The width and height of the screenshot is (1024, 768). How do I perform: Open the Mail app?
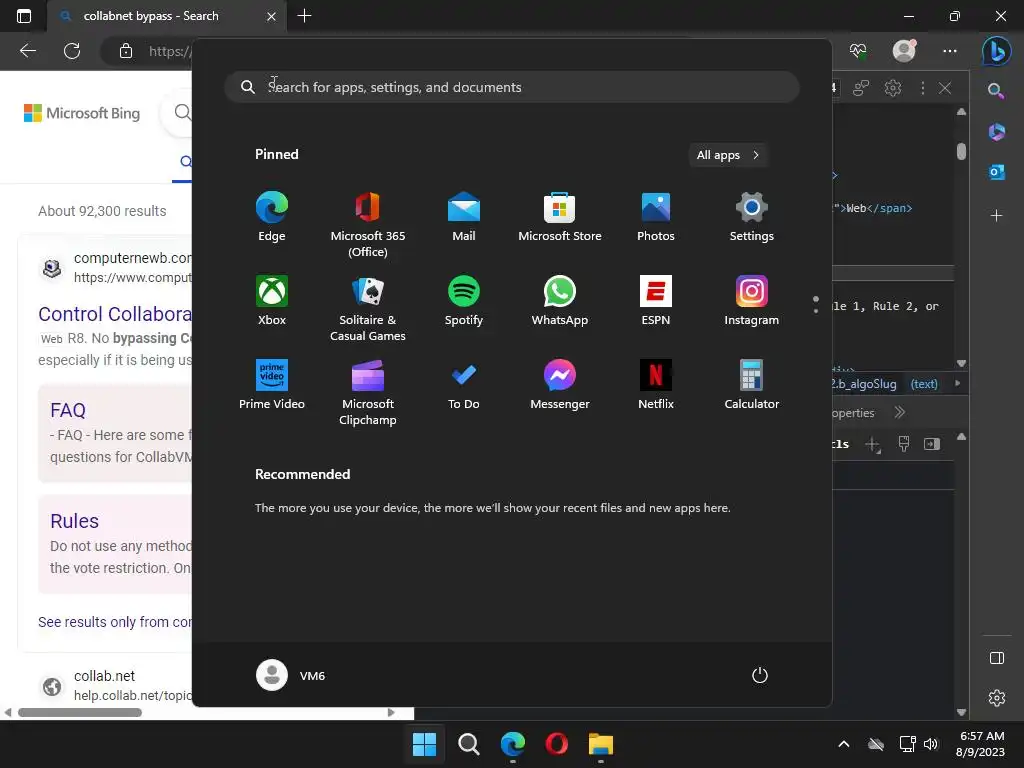pyautogui.click(x=464, y=217)
